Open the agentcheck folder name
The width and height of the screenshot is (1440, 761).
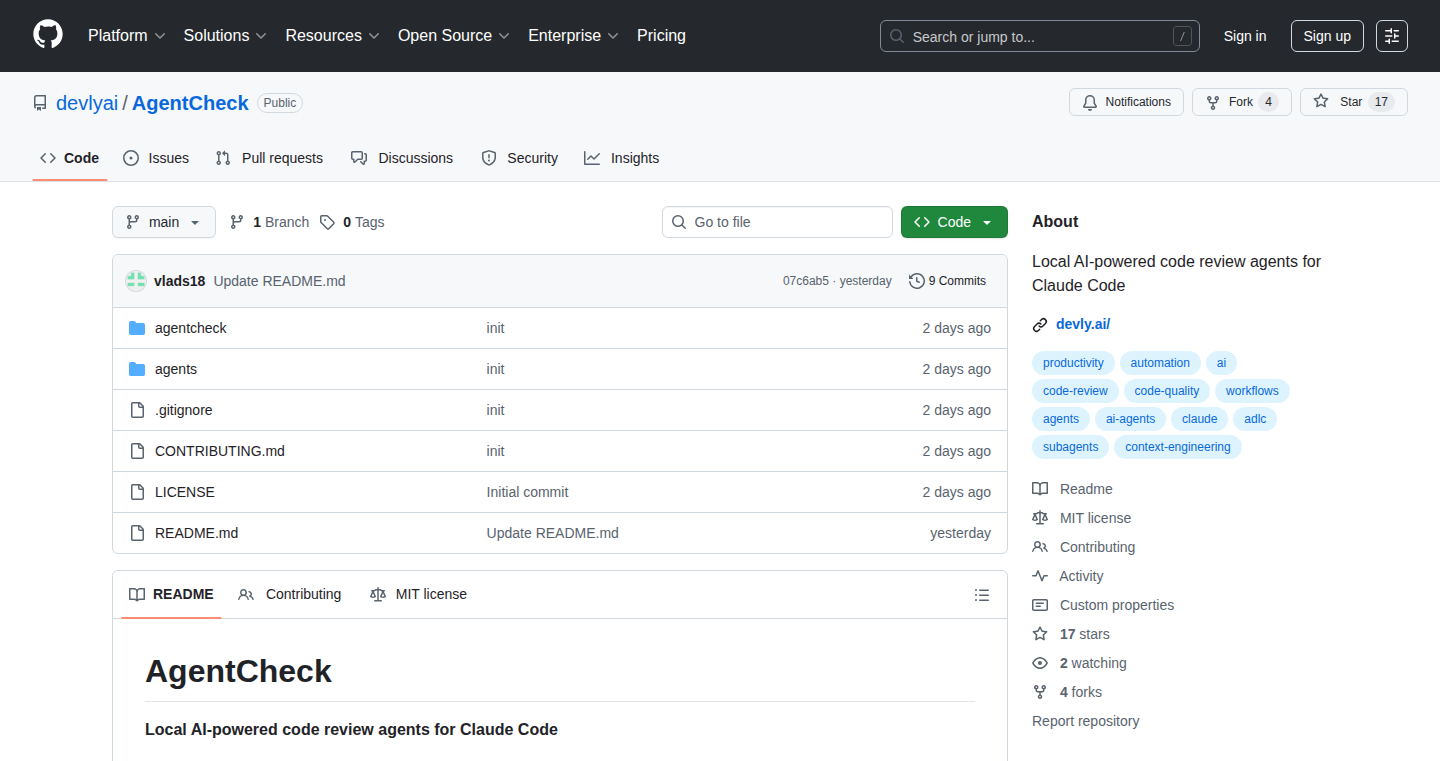coord(191,328)
